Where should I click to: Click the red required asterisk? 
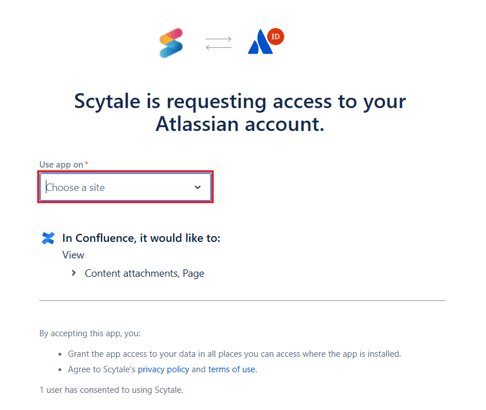pyautogui.click(x=86, y=163)
